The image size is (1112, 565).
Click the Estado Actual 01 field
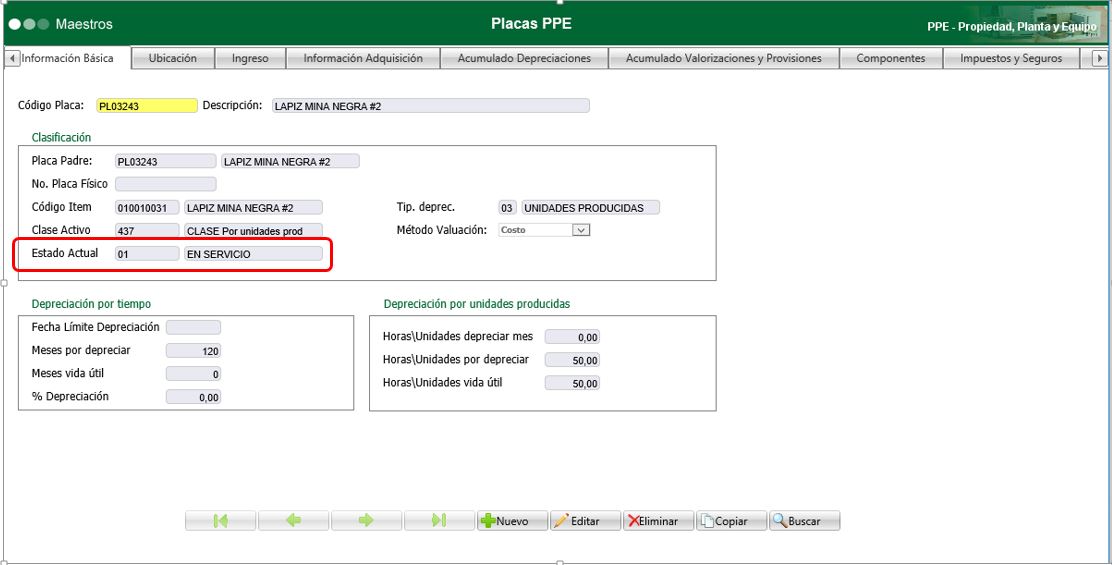(147, 253)
